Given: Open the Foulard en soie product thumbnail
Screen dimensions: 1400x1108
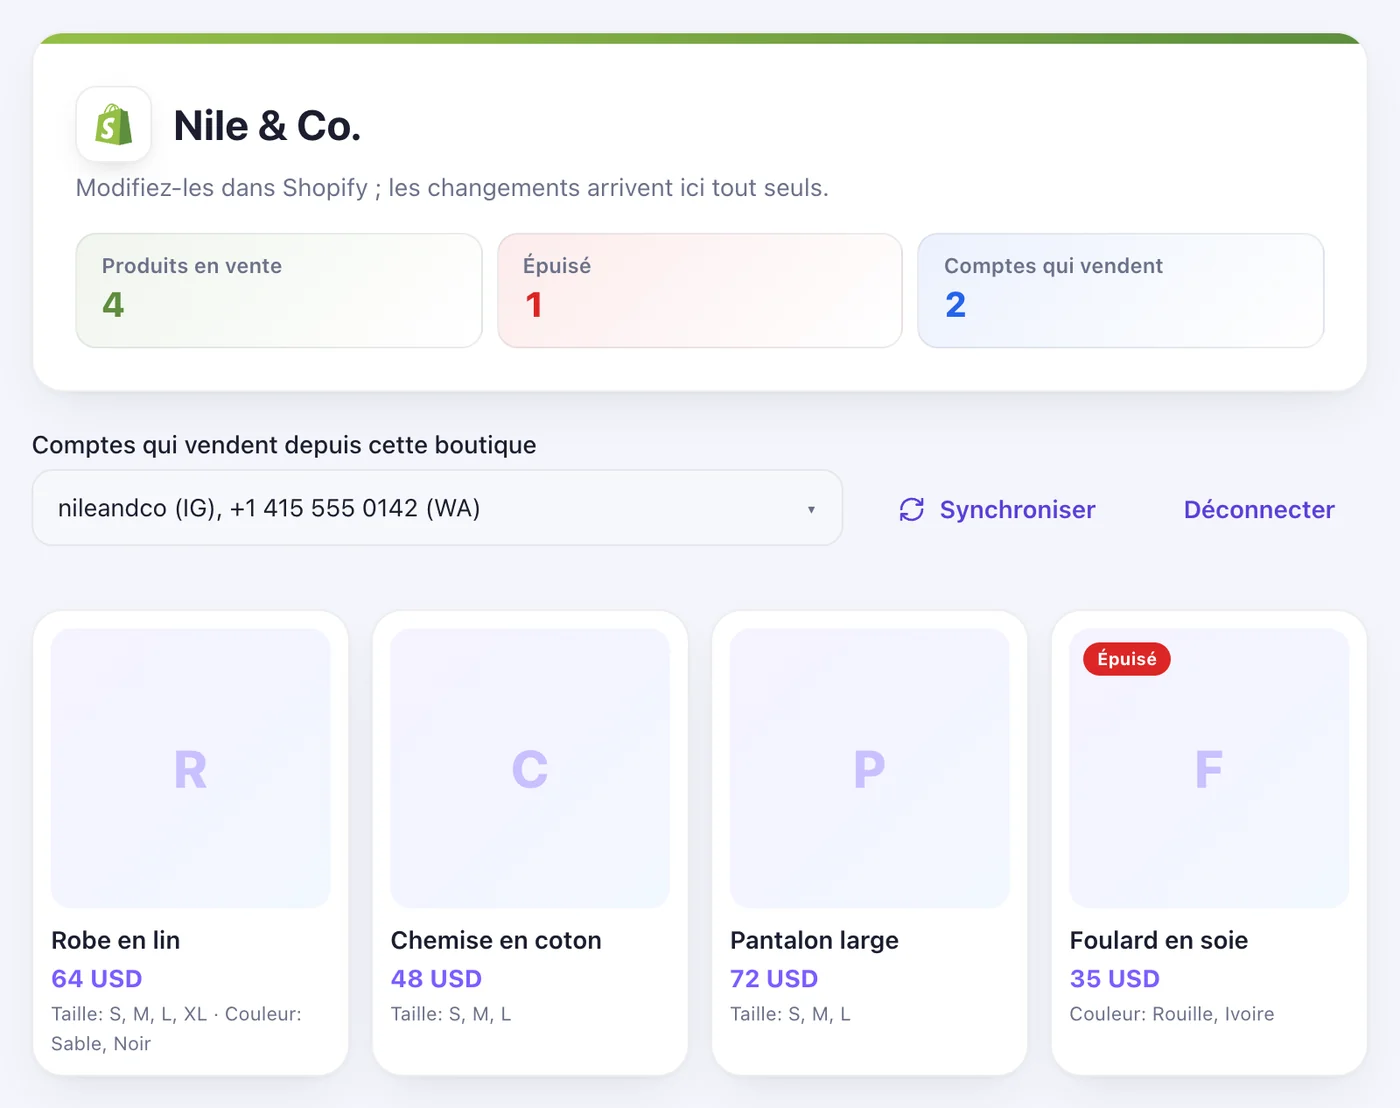Looking at the screenshot, I should point(1209,768).
